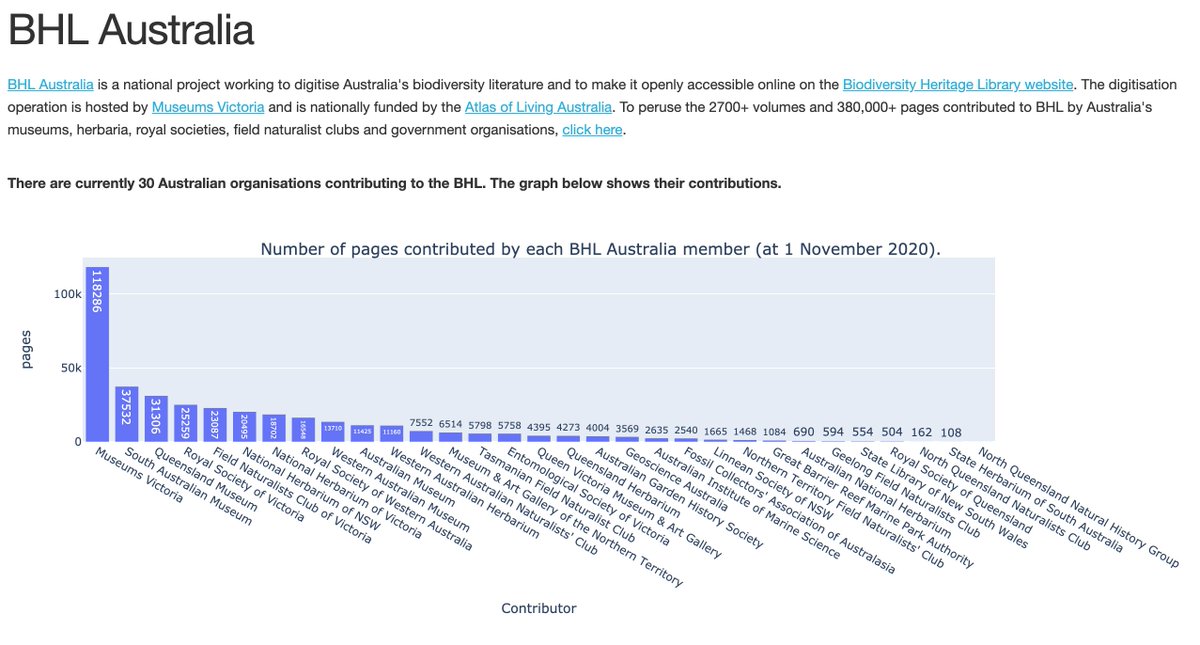This screenshot has height=645, width=1200.
Task: Click the 'Museums Victoria' x-axis label
Action: (x=138, y=475)
